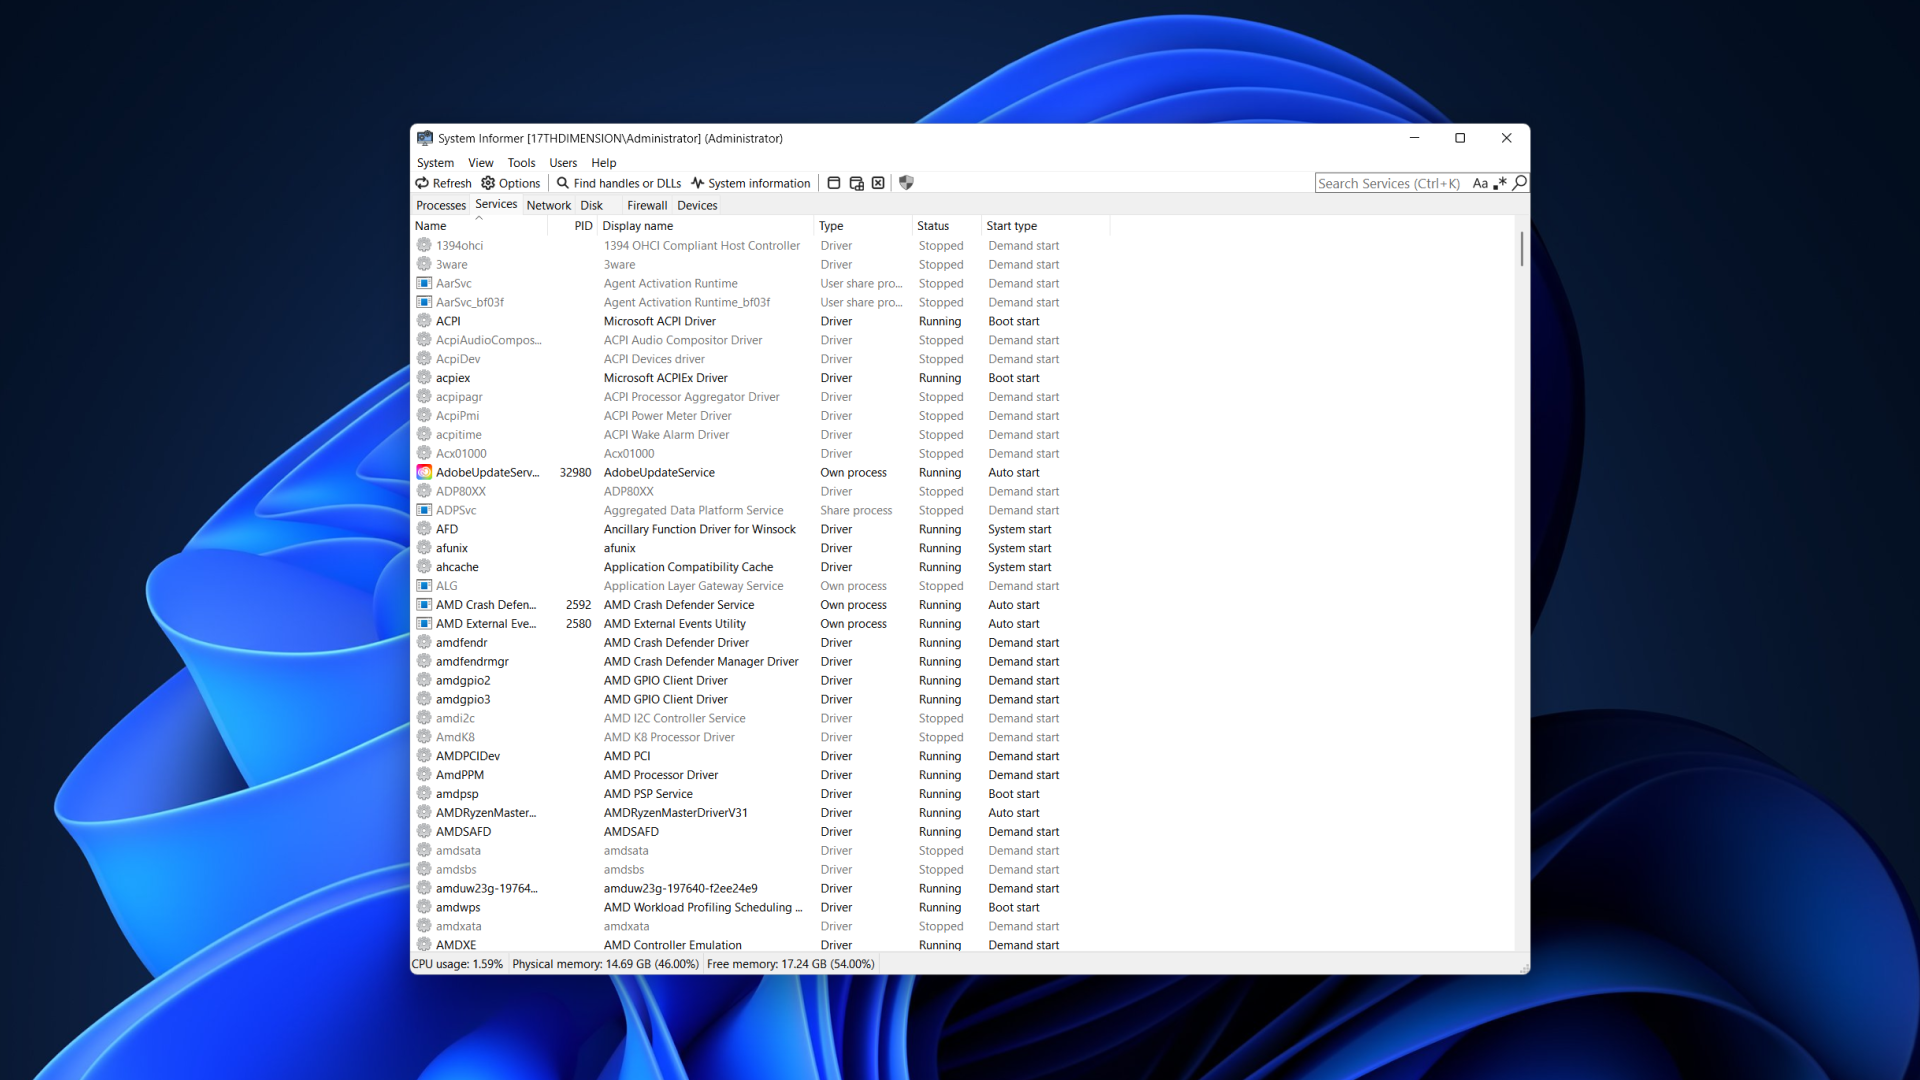This screenshot has width=1920, height=1080.
Task: Click the amdwps driver gear icon
Action: click(x=424, y=907)
